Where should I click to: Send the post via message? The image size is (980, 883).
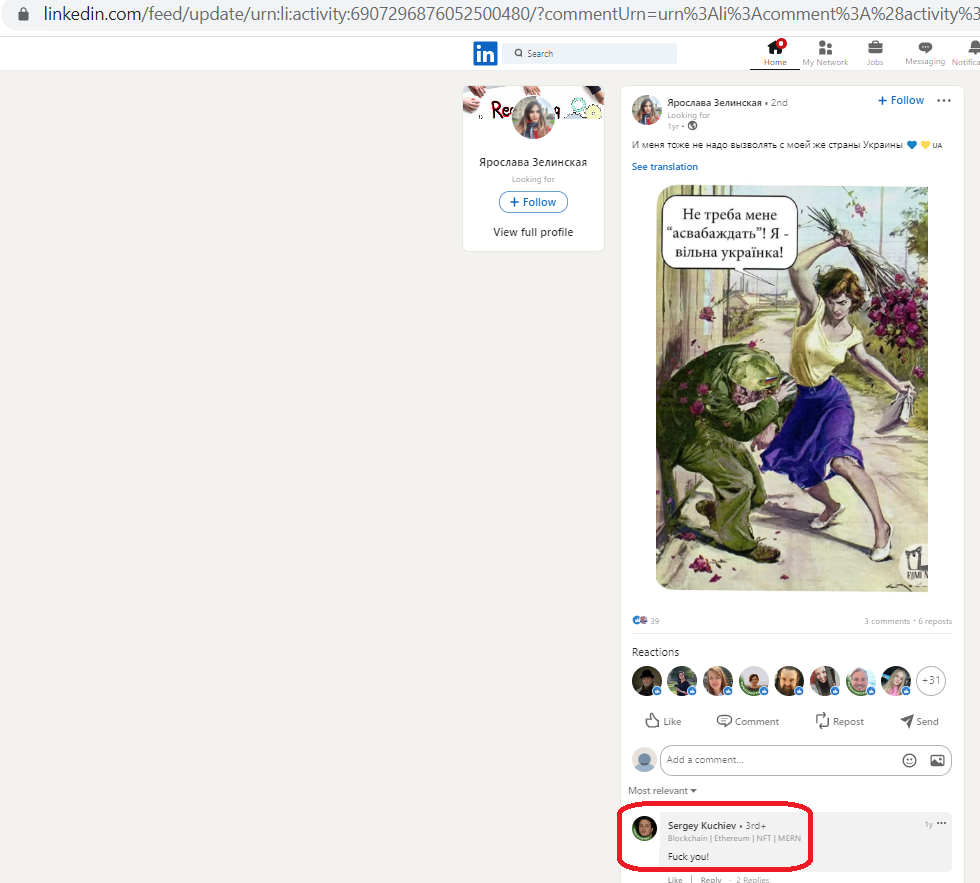point(919,721)
